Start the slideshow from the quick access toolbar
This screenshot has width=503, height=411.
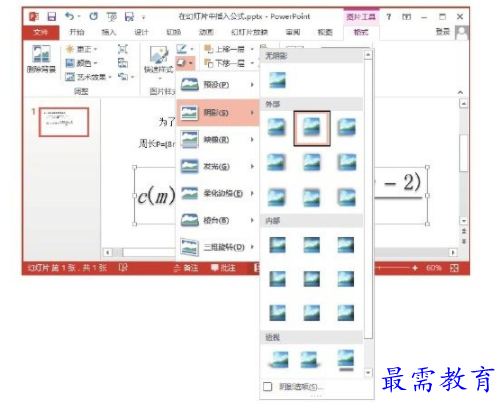112,16
